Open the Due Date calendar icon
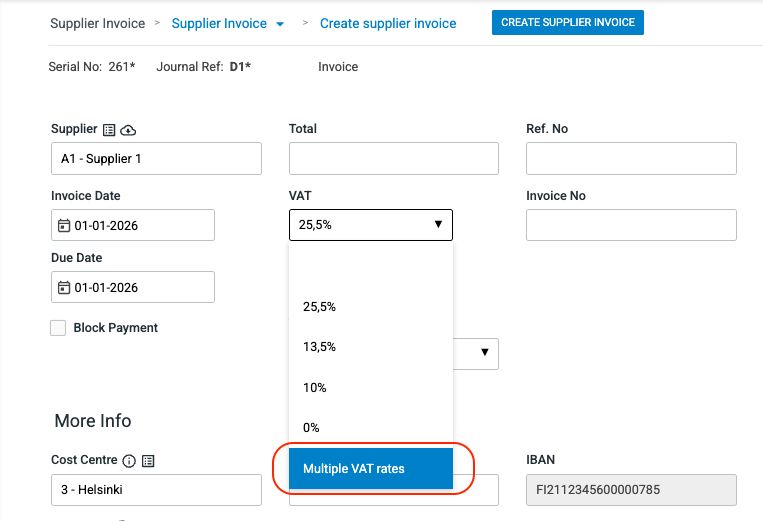The width and height of the screenshot is (763, 521). (64, 288)
